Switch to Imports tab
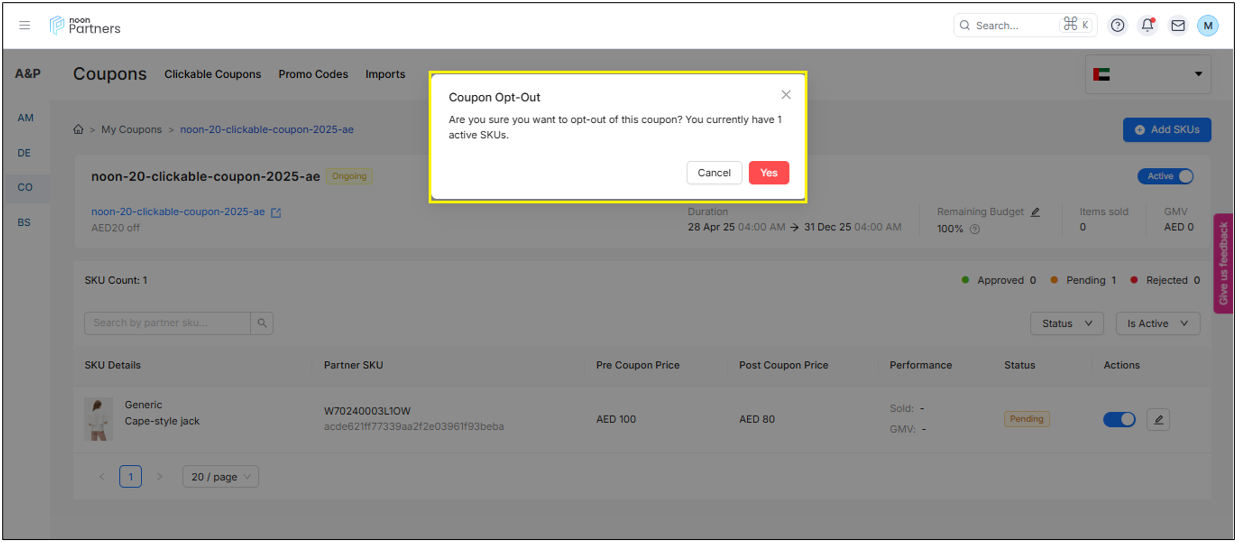 coord(385,74)
